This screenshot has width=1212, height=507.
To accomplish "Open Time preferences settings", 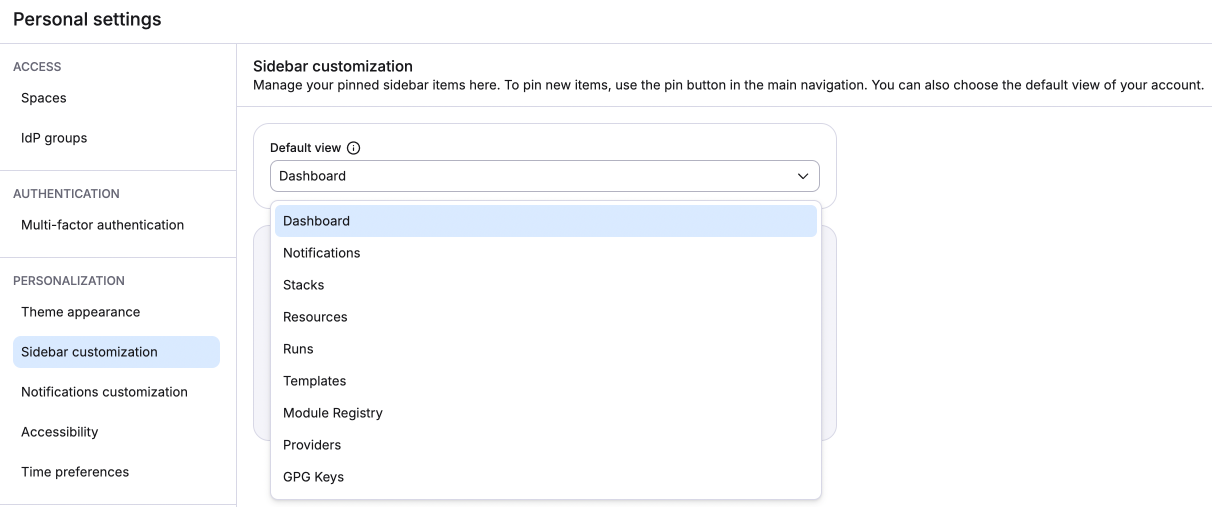I will pyautogui.click(x=116, y=472).
